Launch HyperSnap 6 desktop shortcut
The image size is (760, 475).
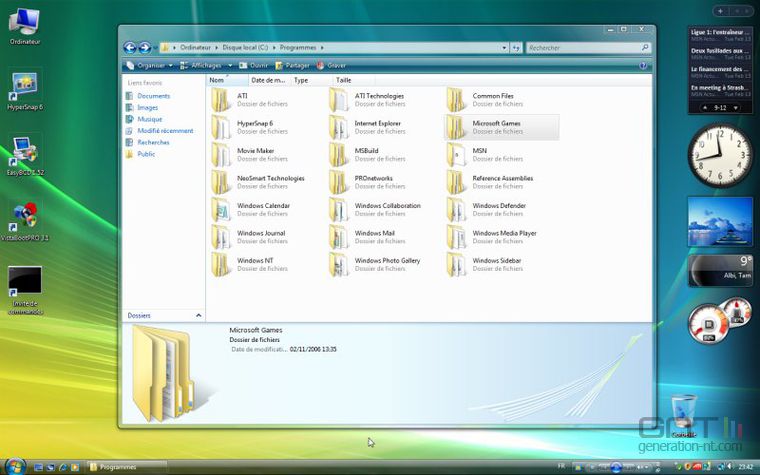(x=25, y=91)
